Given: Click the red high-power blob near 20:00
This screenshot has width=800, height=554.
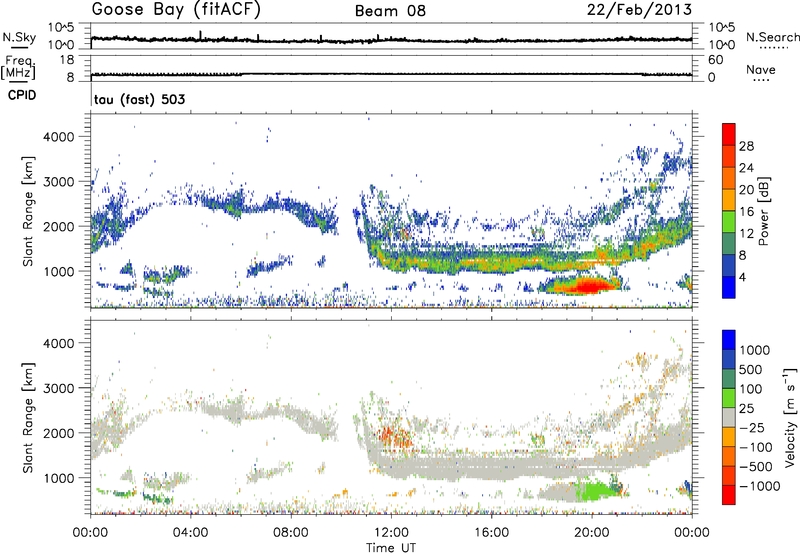Looking at the screenshot, I should coord(587,286).
